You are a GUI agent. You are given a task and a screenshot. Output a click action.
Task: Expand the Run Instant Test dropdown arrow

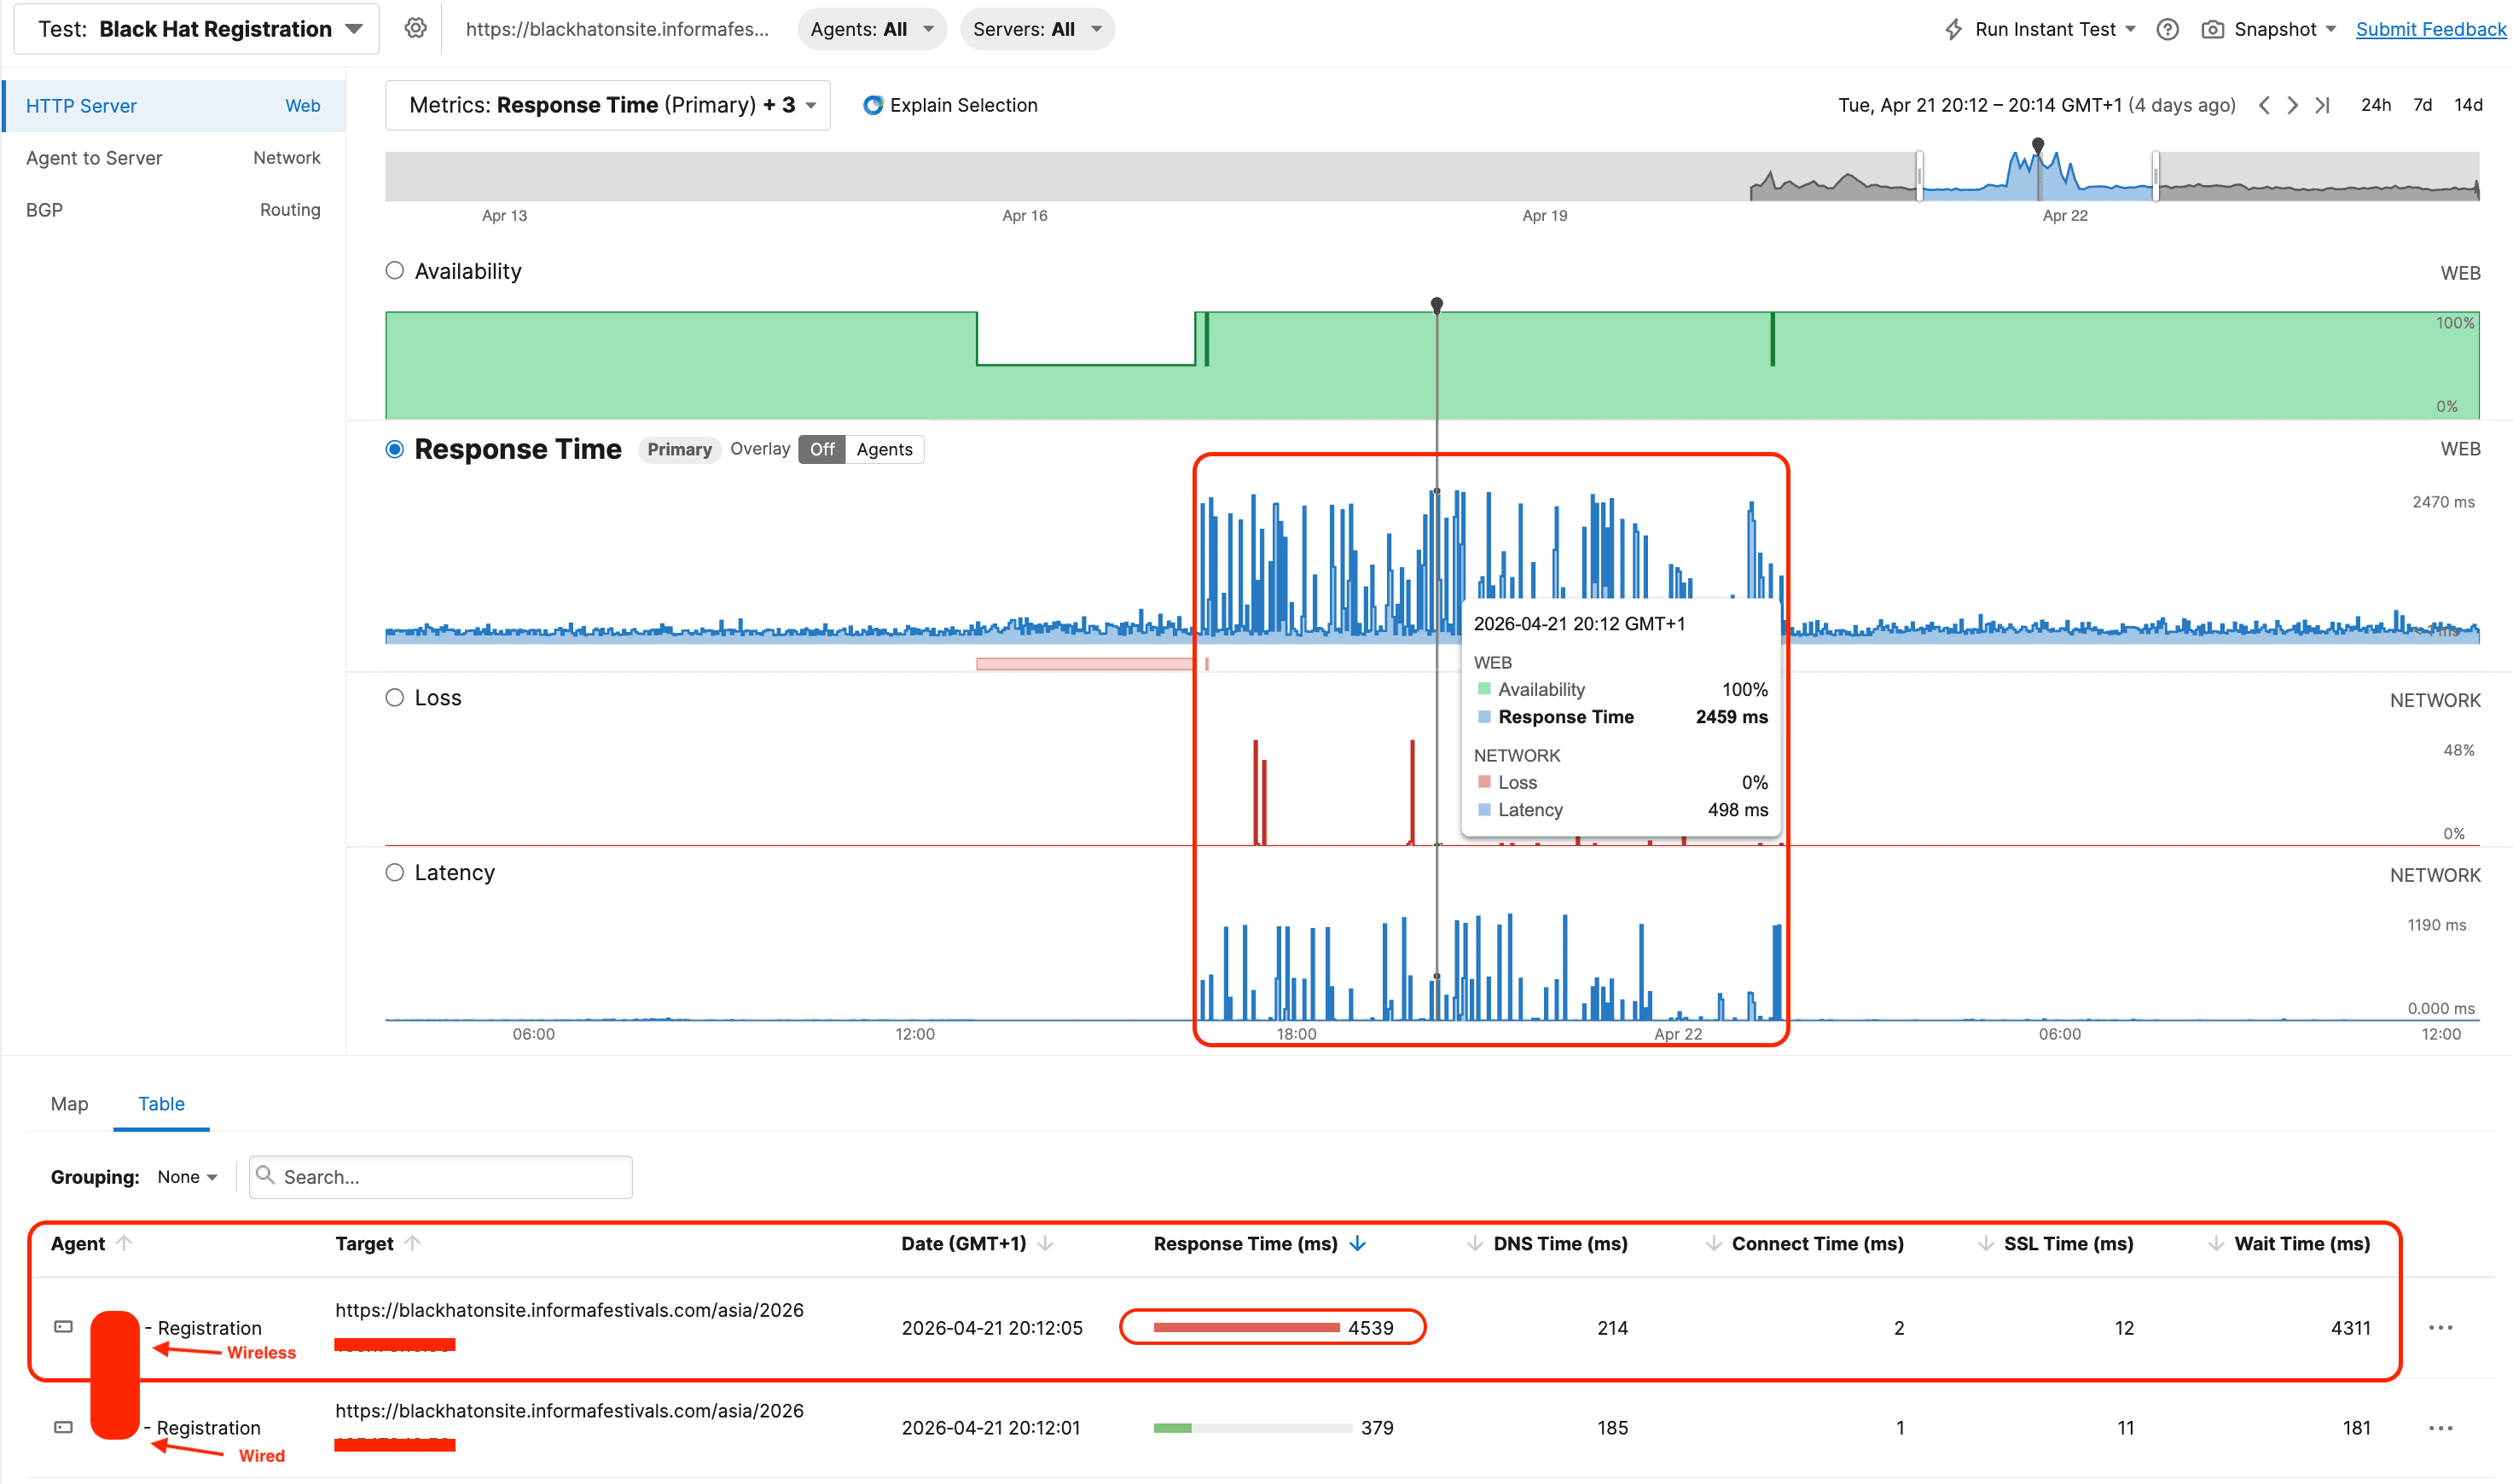(x=2130, y=29)
